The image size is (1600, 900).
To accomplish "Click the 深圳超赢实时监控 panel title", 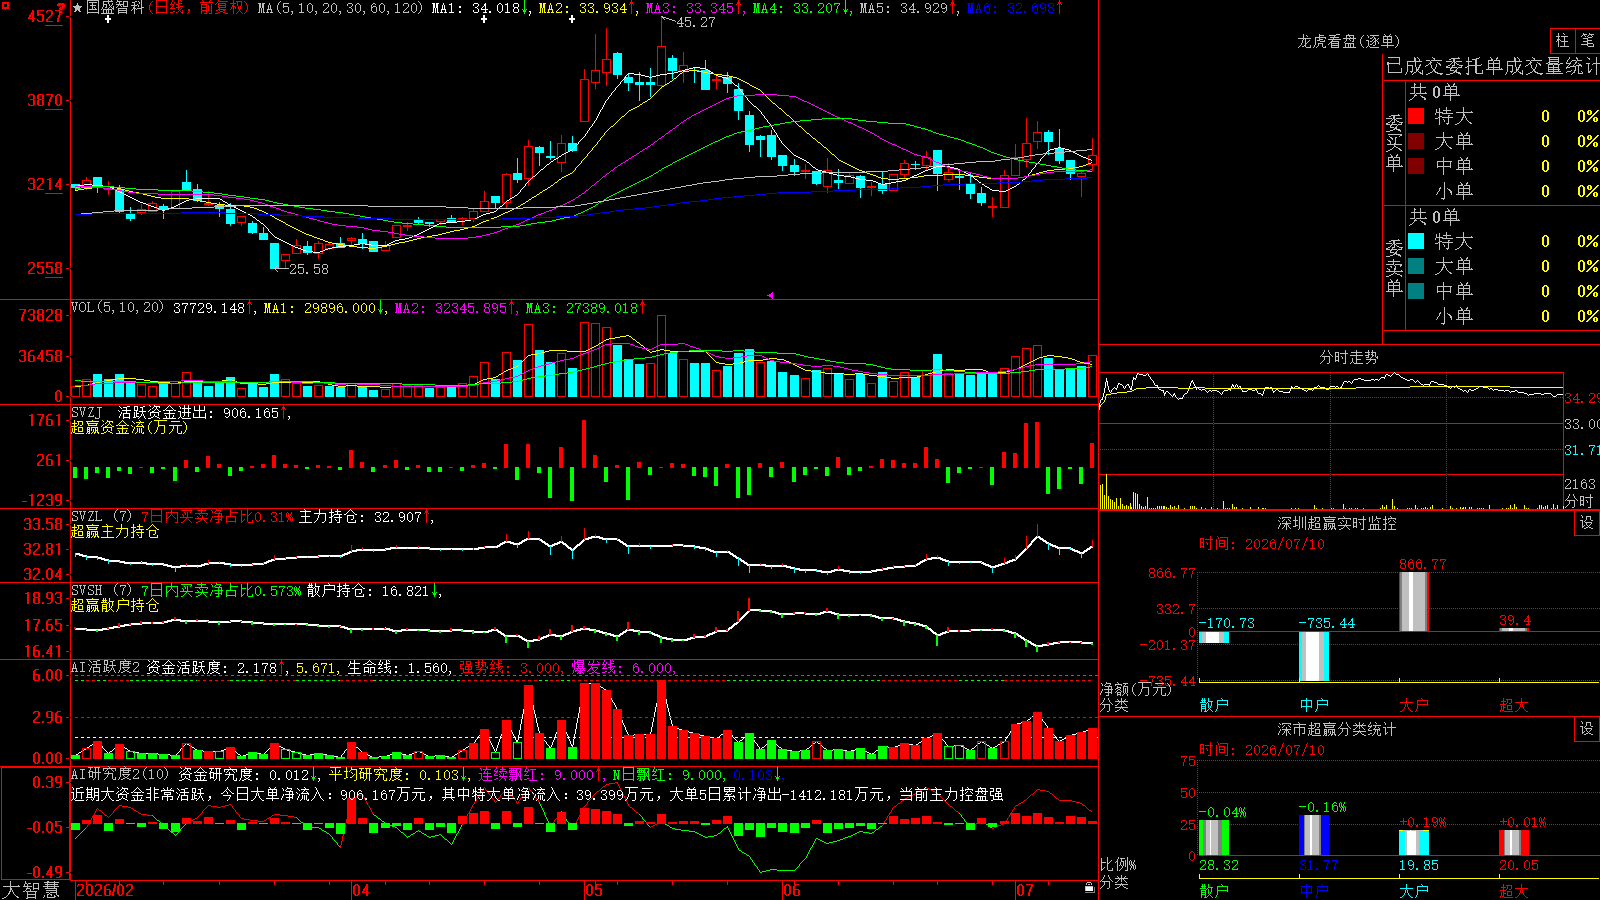I will [x=1336, y=523].
